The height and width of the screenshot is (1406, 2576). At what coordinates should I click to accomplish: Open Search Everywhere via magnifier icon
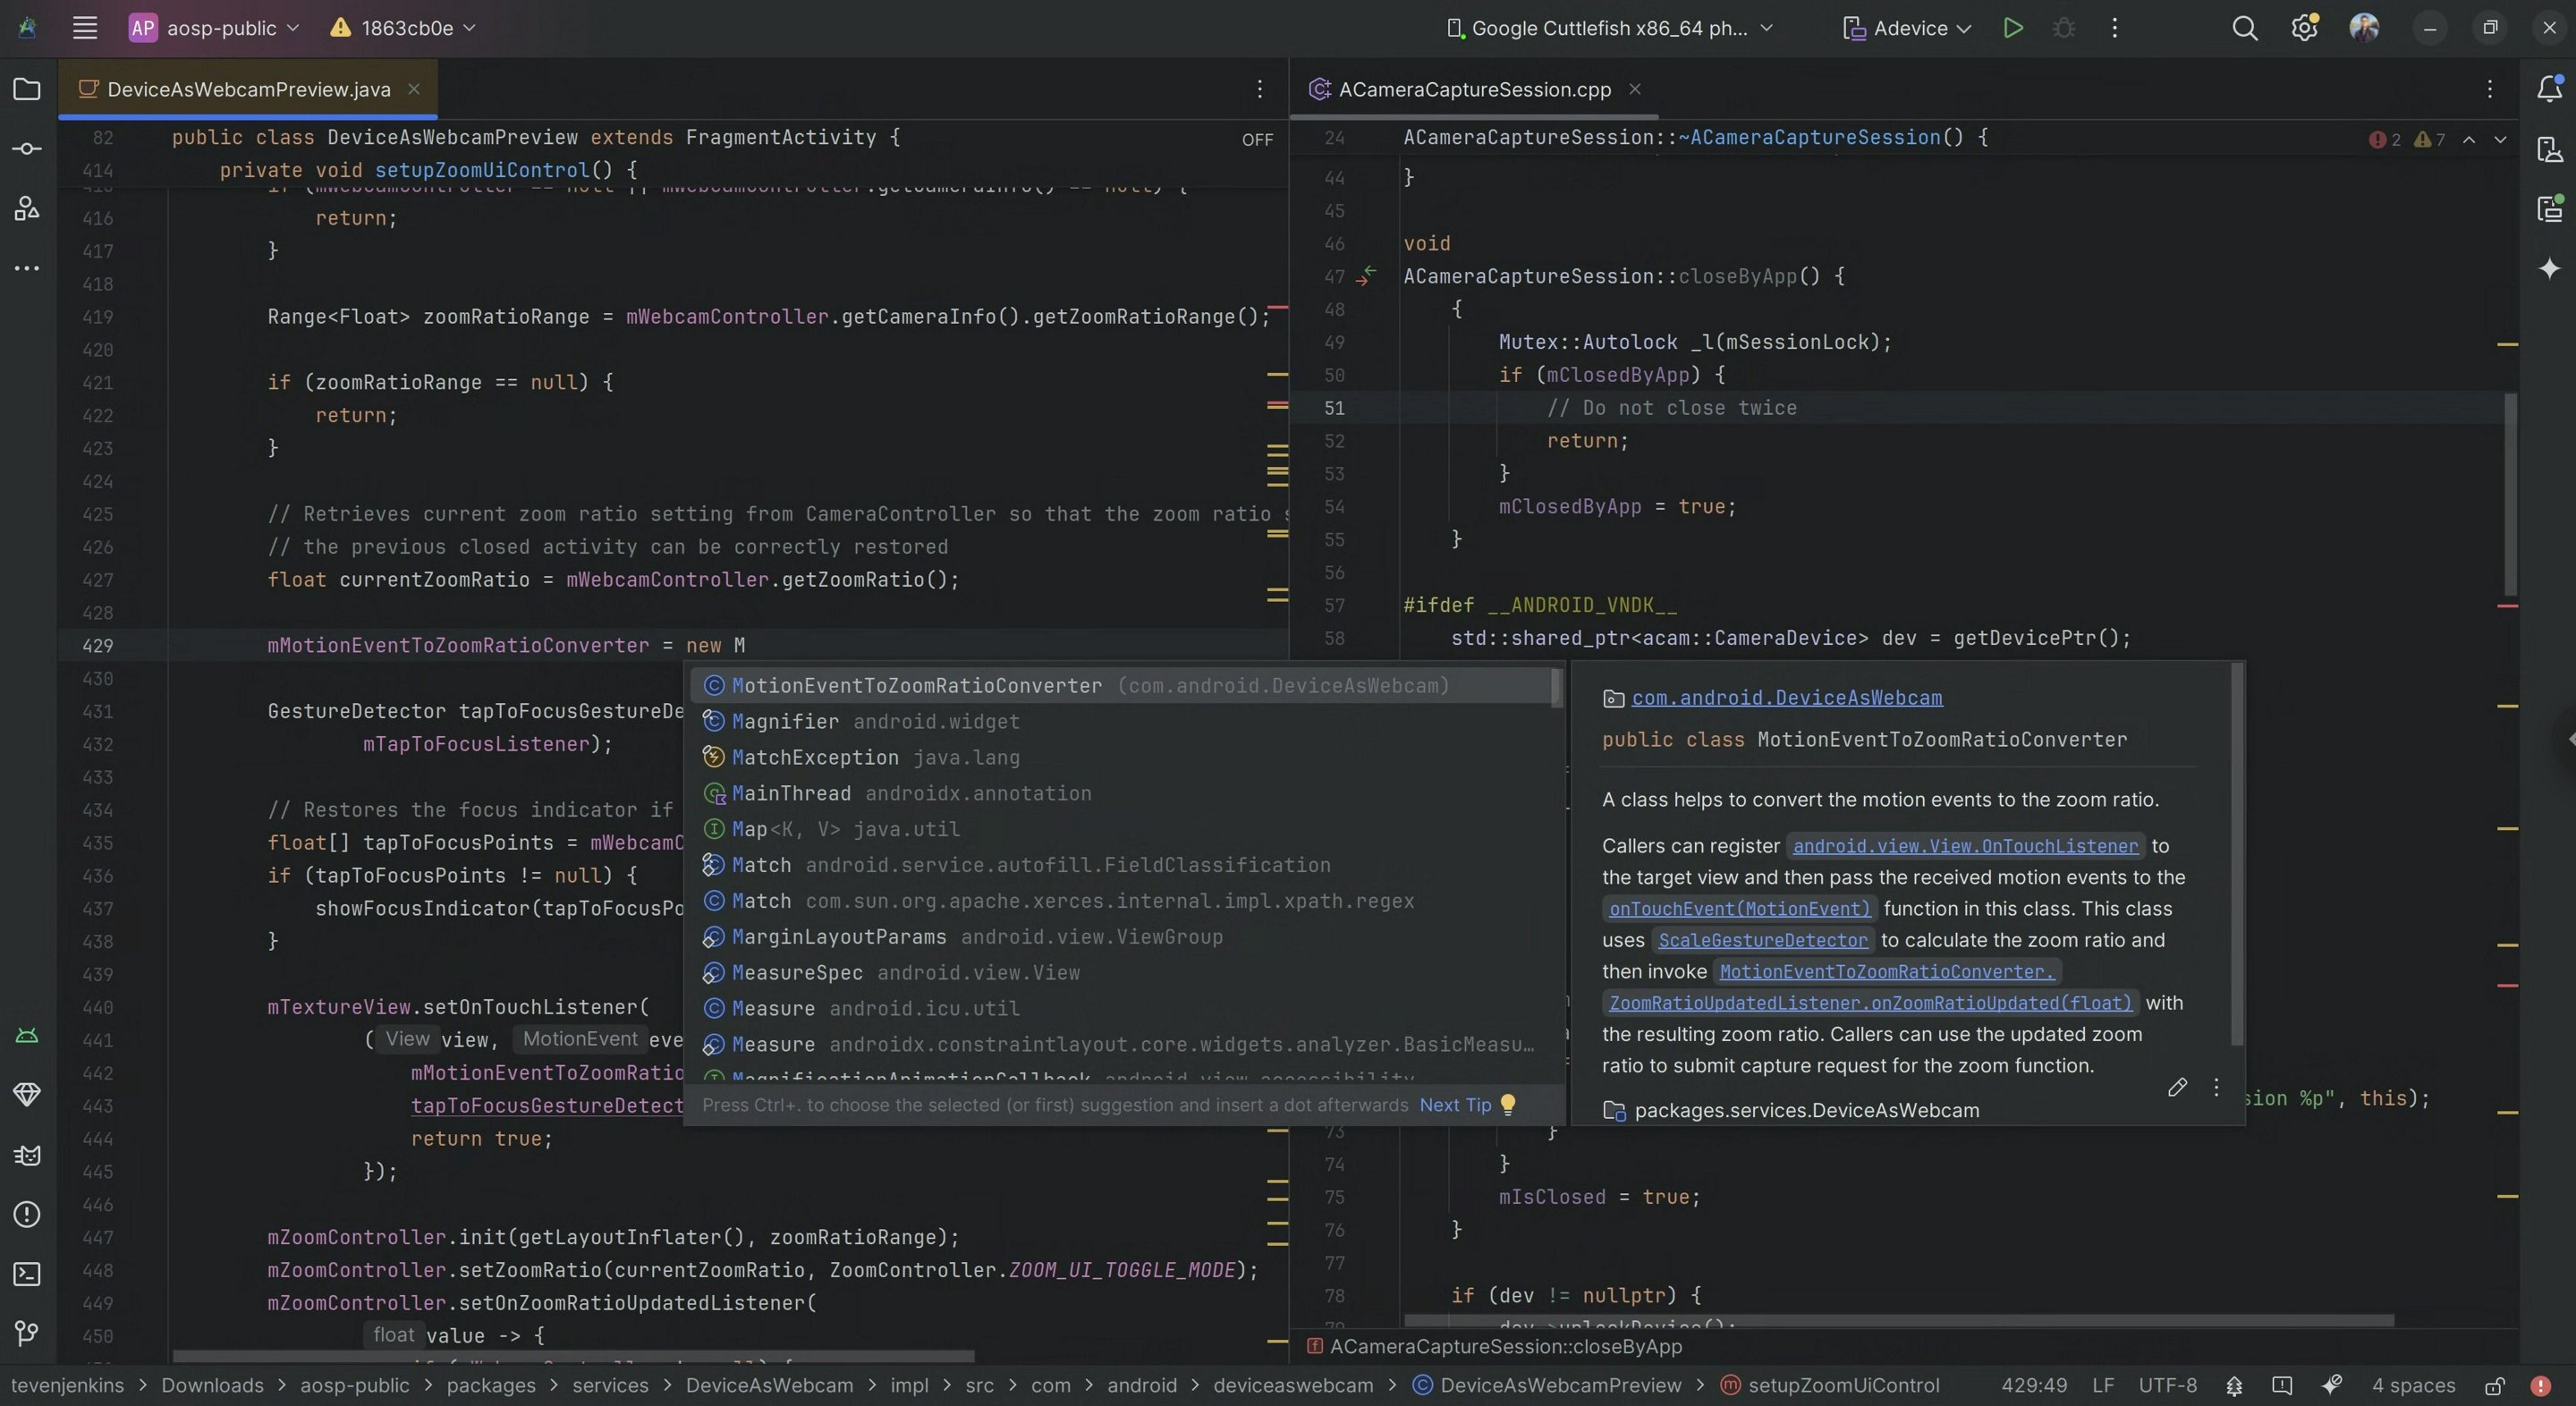pyautogui.click(x=2245, y=28)
